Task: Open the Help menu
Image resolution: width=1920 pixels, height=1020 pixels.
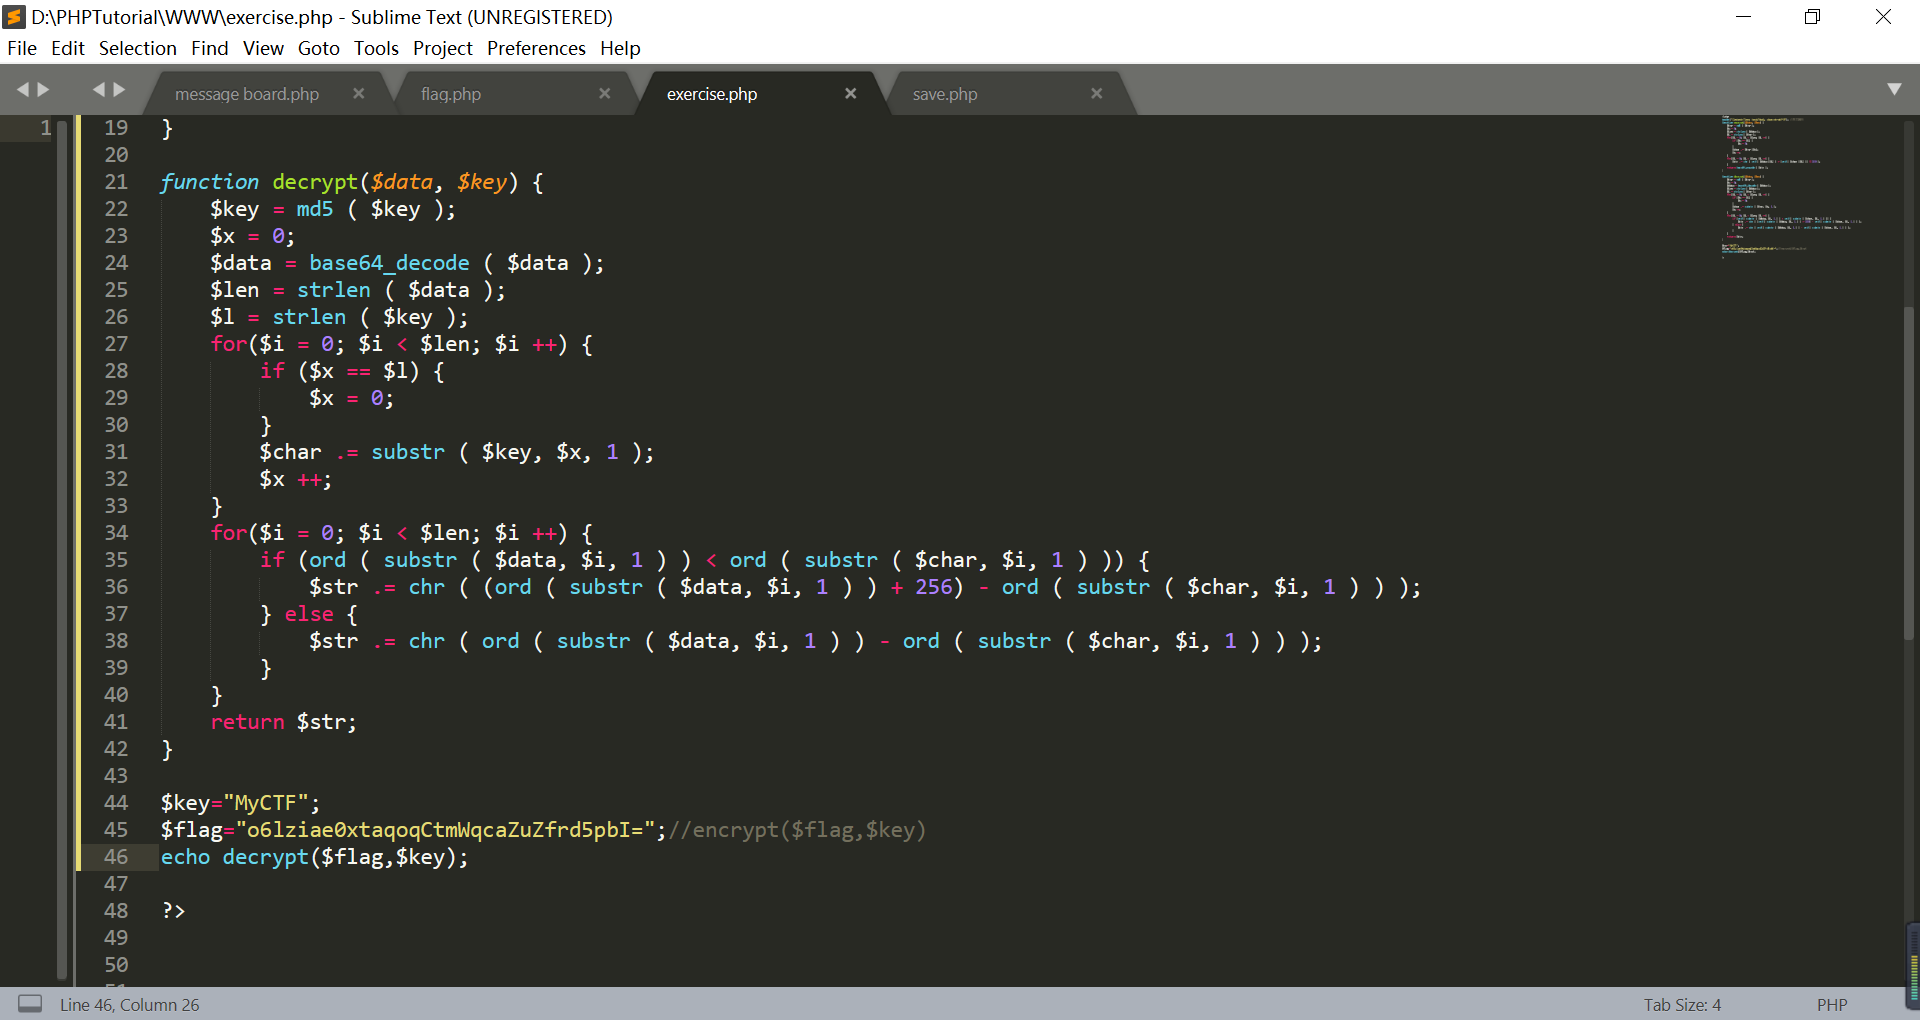Action: click(x=620, y=48)
